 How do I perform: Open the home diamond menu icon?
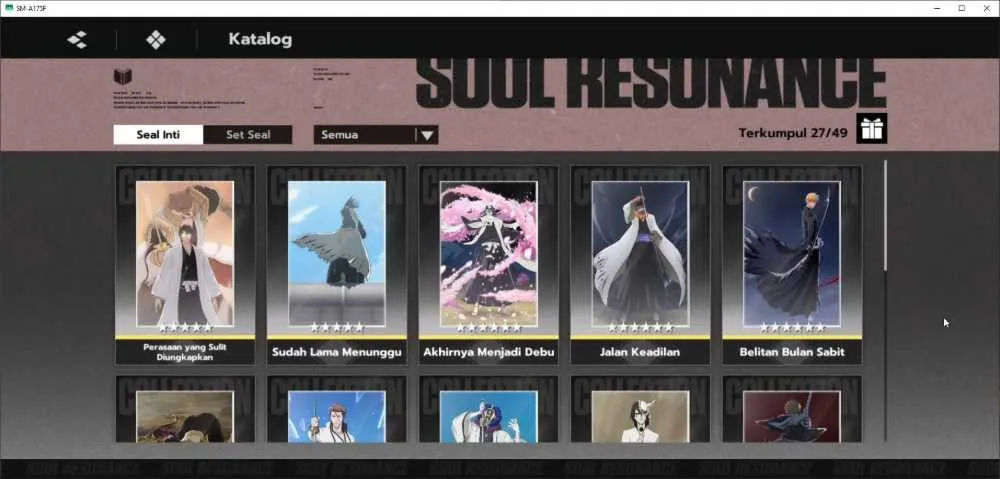click(156, 40)
